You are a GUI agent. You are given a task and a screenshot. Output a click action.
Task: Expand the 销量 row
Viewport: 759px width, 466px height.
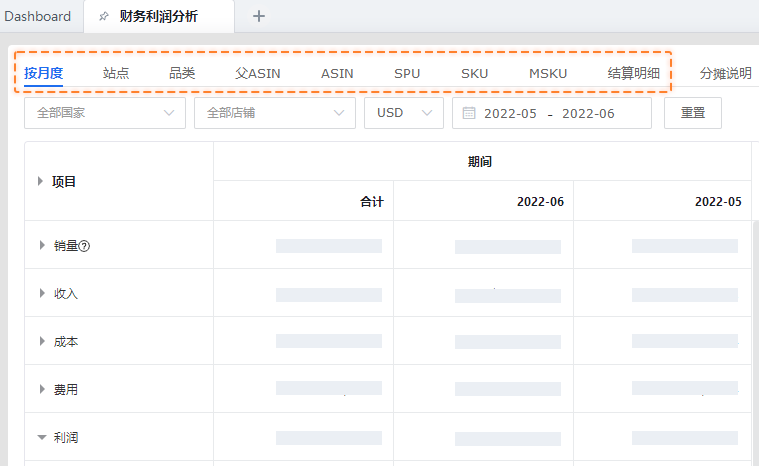[x=42, y=245]
